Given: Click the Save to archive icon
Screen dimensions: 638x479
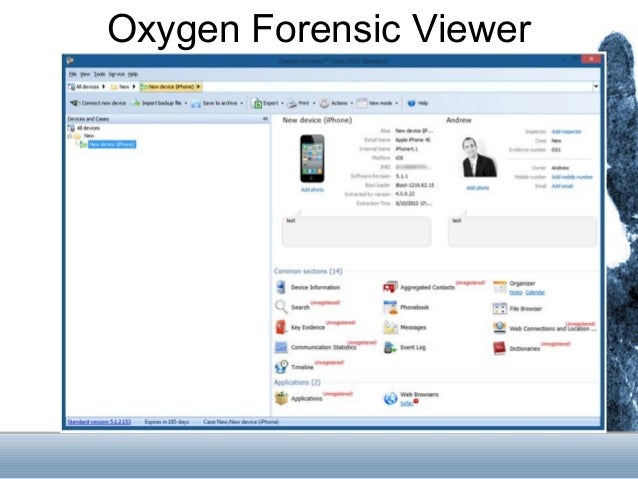Looking at the screenshot, I should tap(196, 104).
